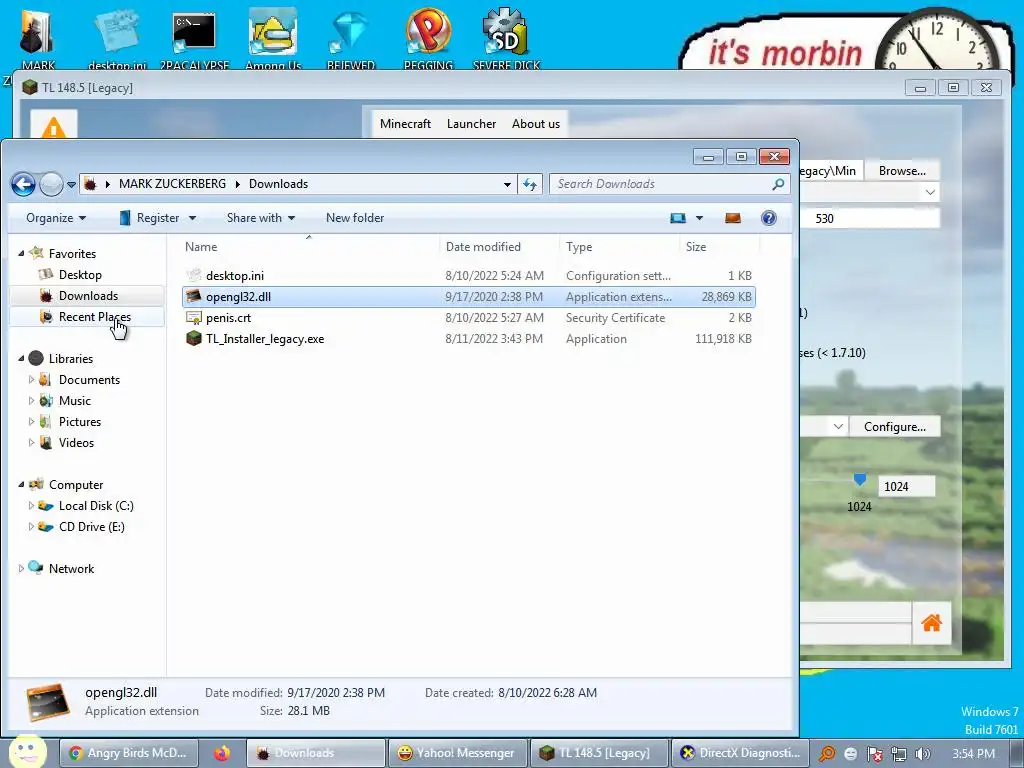Click the Forward navigation arrow in Explorer
This screenshot has width=1024, height=768.
pyautogui.click(x=51, y=184)
